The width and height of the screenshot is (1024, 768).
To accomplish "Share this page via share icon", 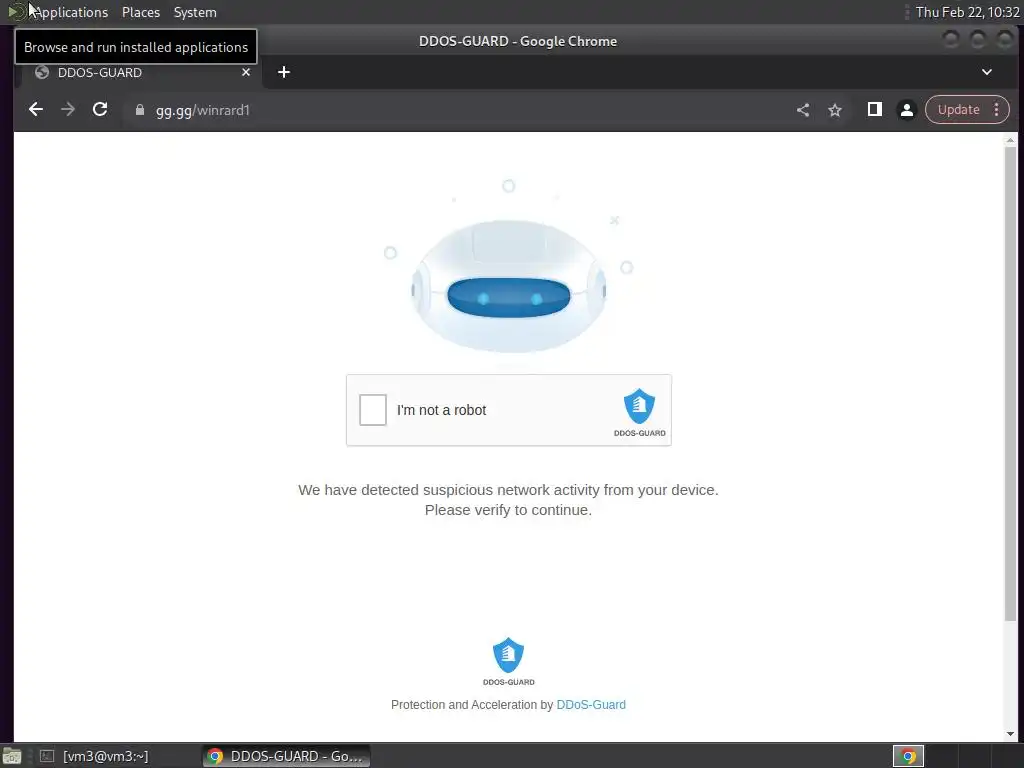I will click(x=803, y=110).
